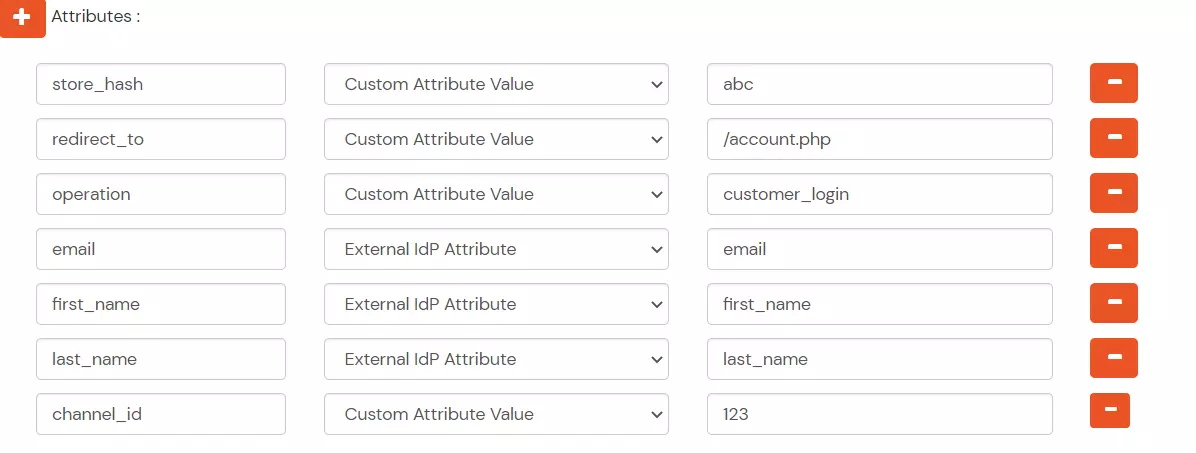
Task: Remove the redirect_to attribute row
Action: 1113,139
